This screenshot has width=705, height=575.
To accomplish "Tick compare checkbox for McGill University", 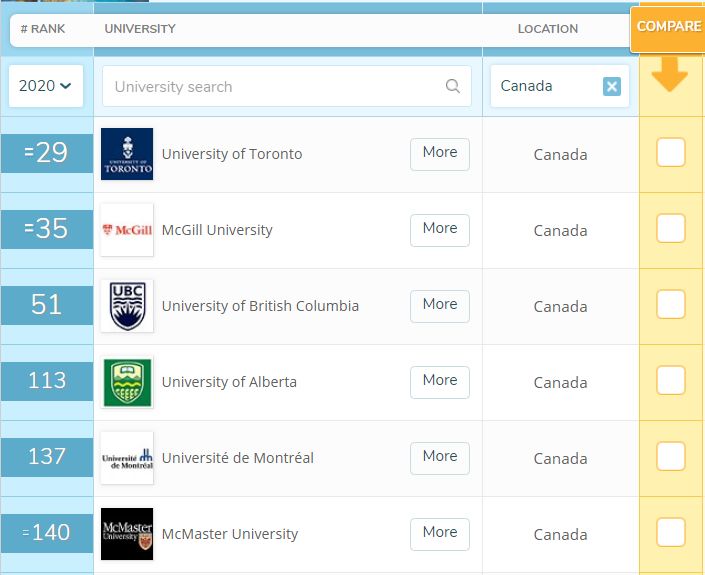I will coord(671,229).
